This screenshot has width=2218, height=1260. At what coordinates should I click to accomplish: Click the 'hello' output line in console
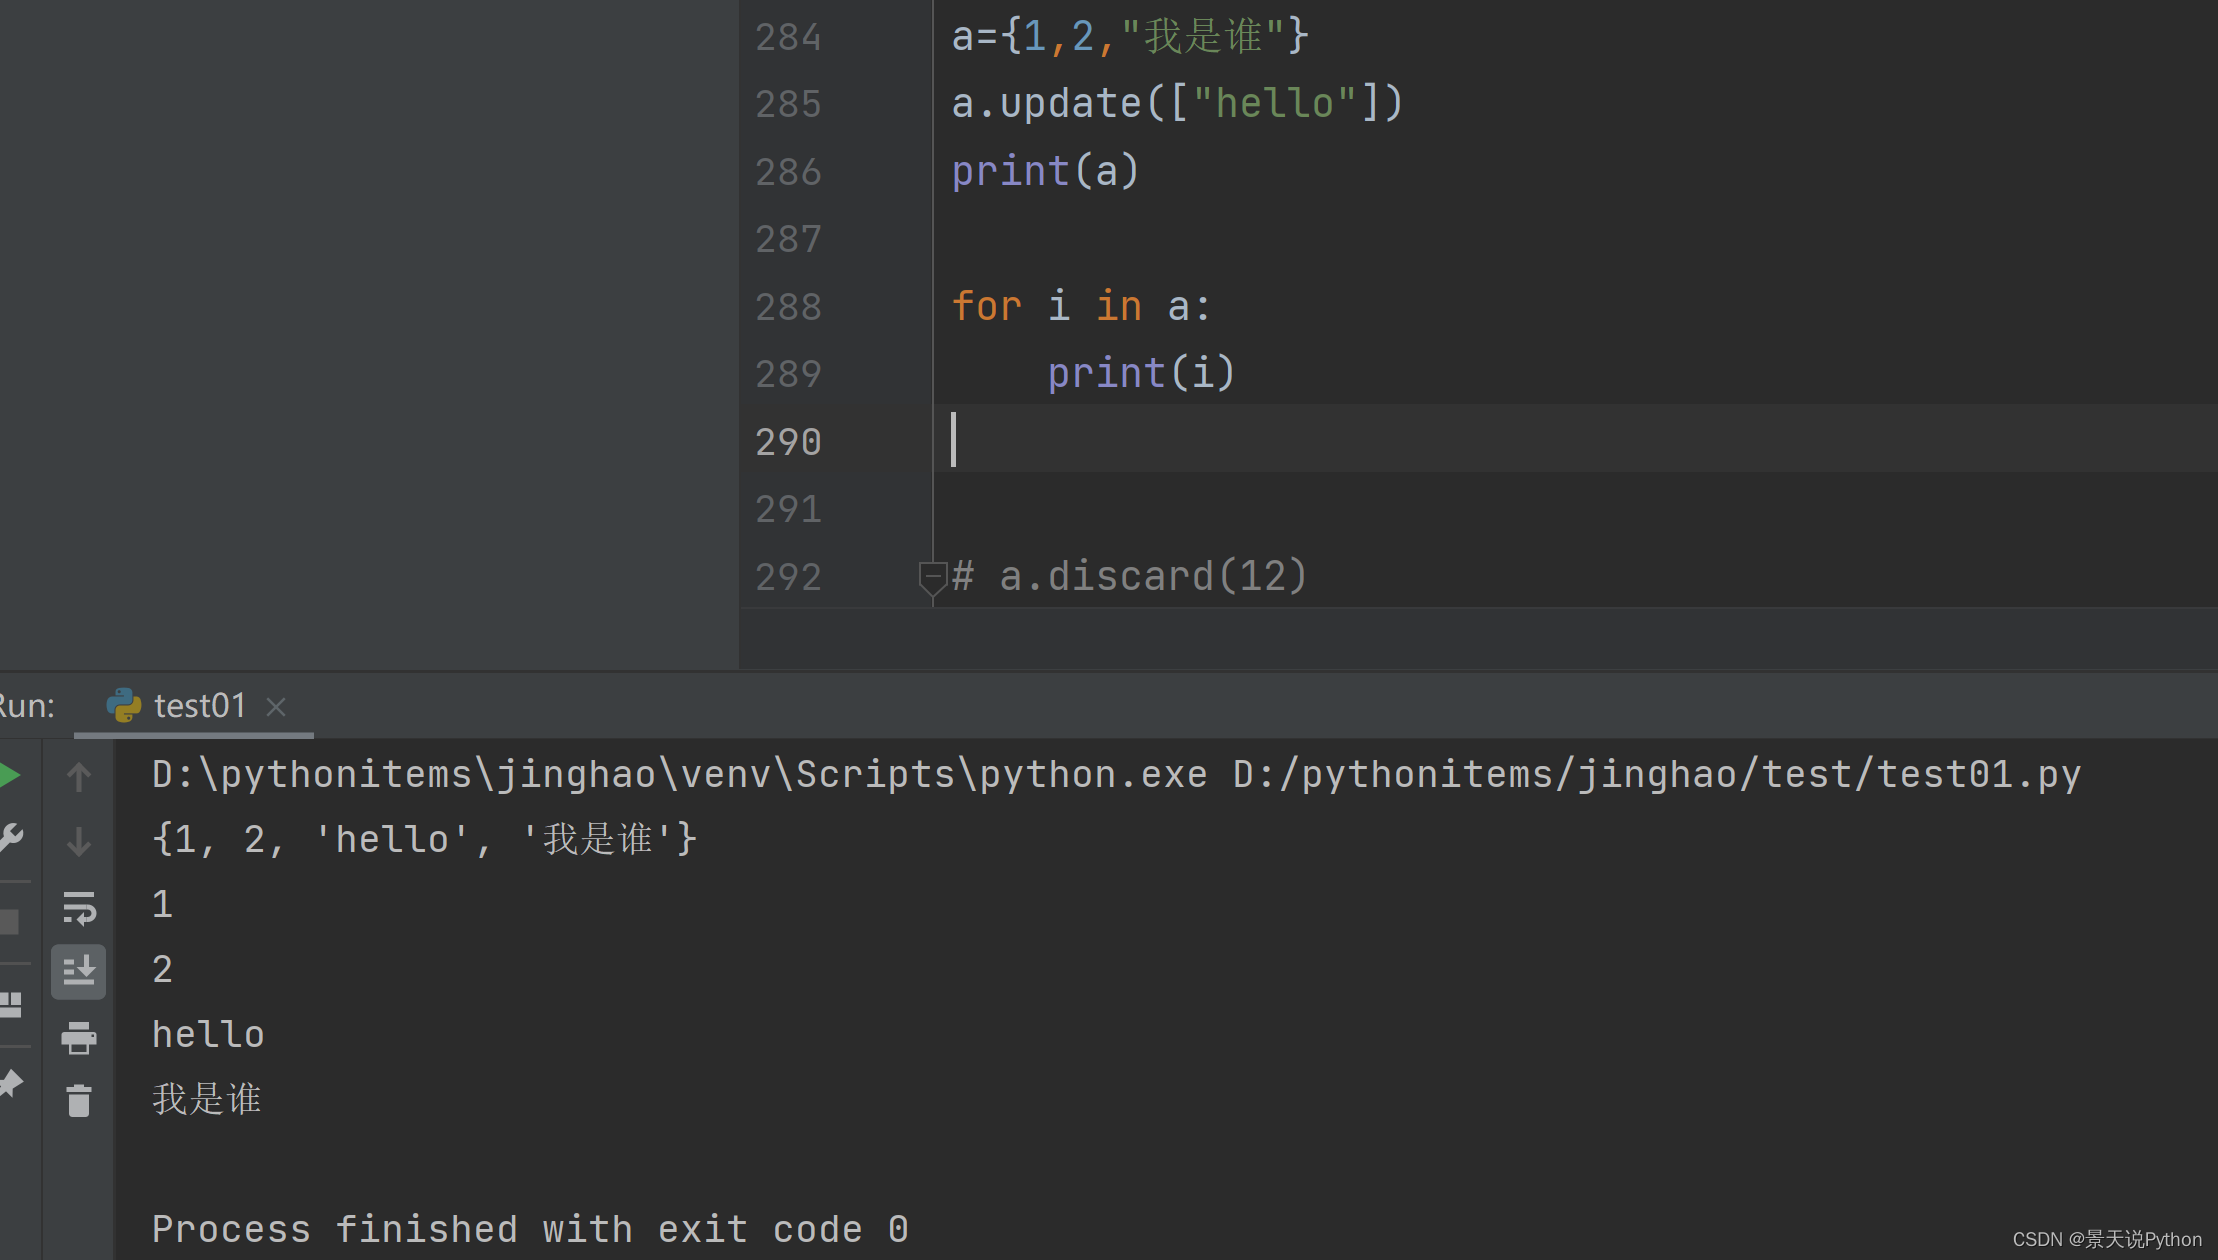tap(208, 1034)
